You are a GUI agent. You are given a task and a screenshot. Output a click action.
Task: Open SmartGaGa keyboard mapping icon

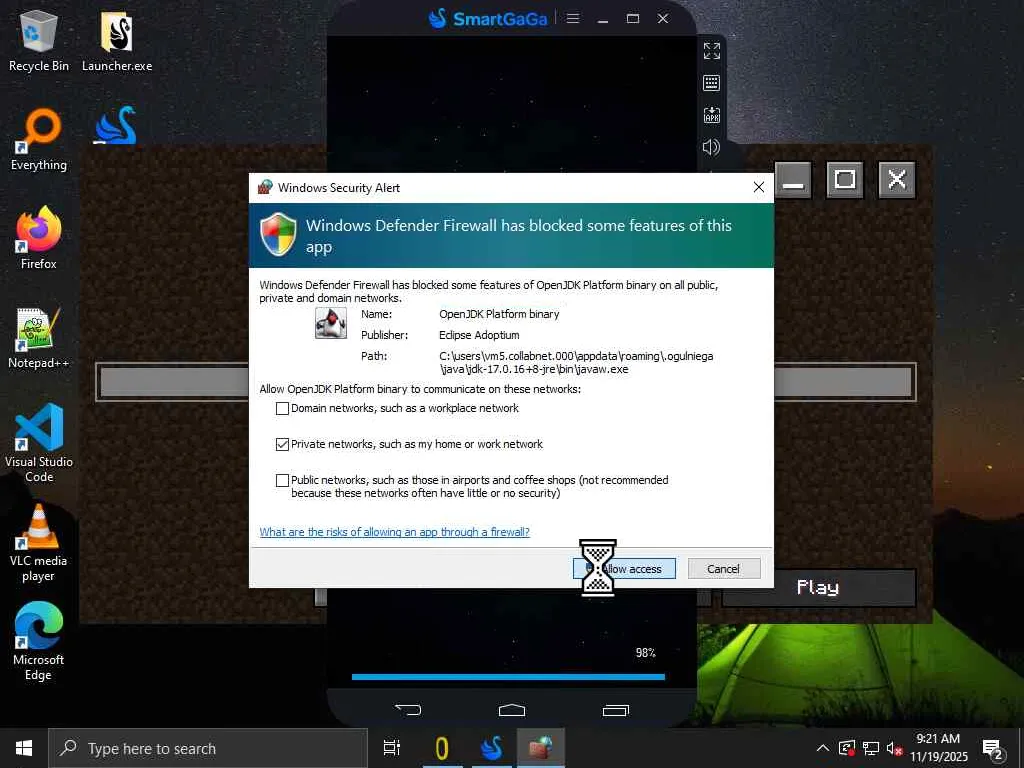coord(711,83)
